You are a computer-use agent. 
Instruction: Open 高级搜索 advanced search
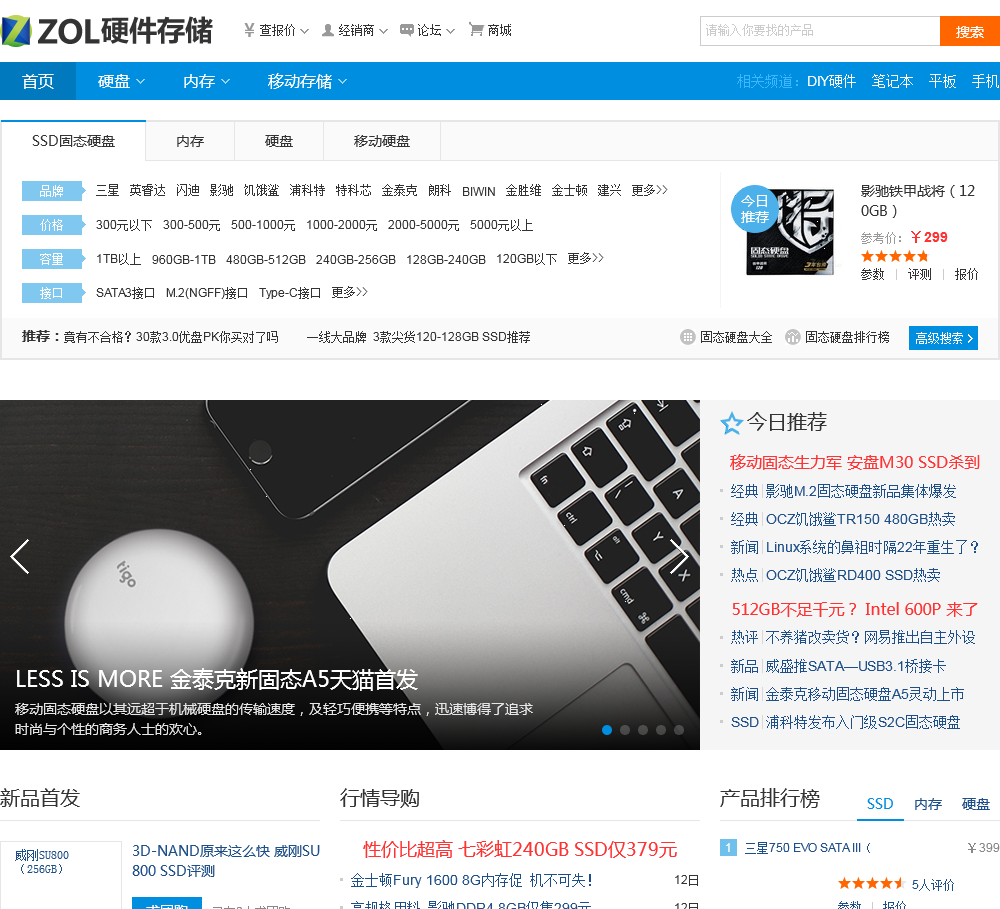(943, 338)
